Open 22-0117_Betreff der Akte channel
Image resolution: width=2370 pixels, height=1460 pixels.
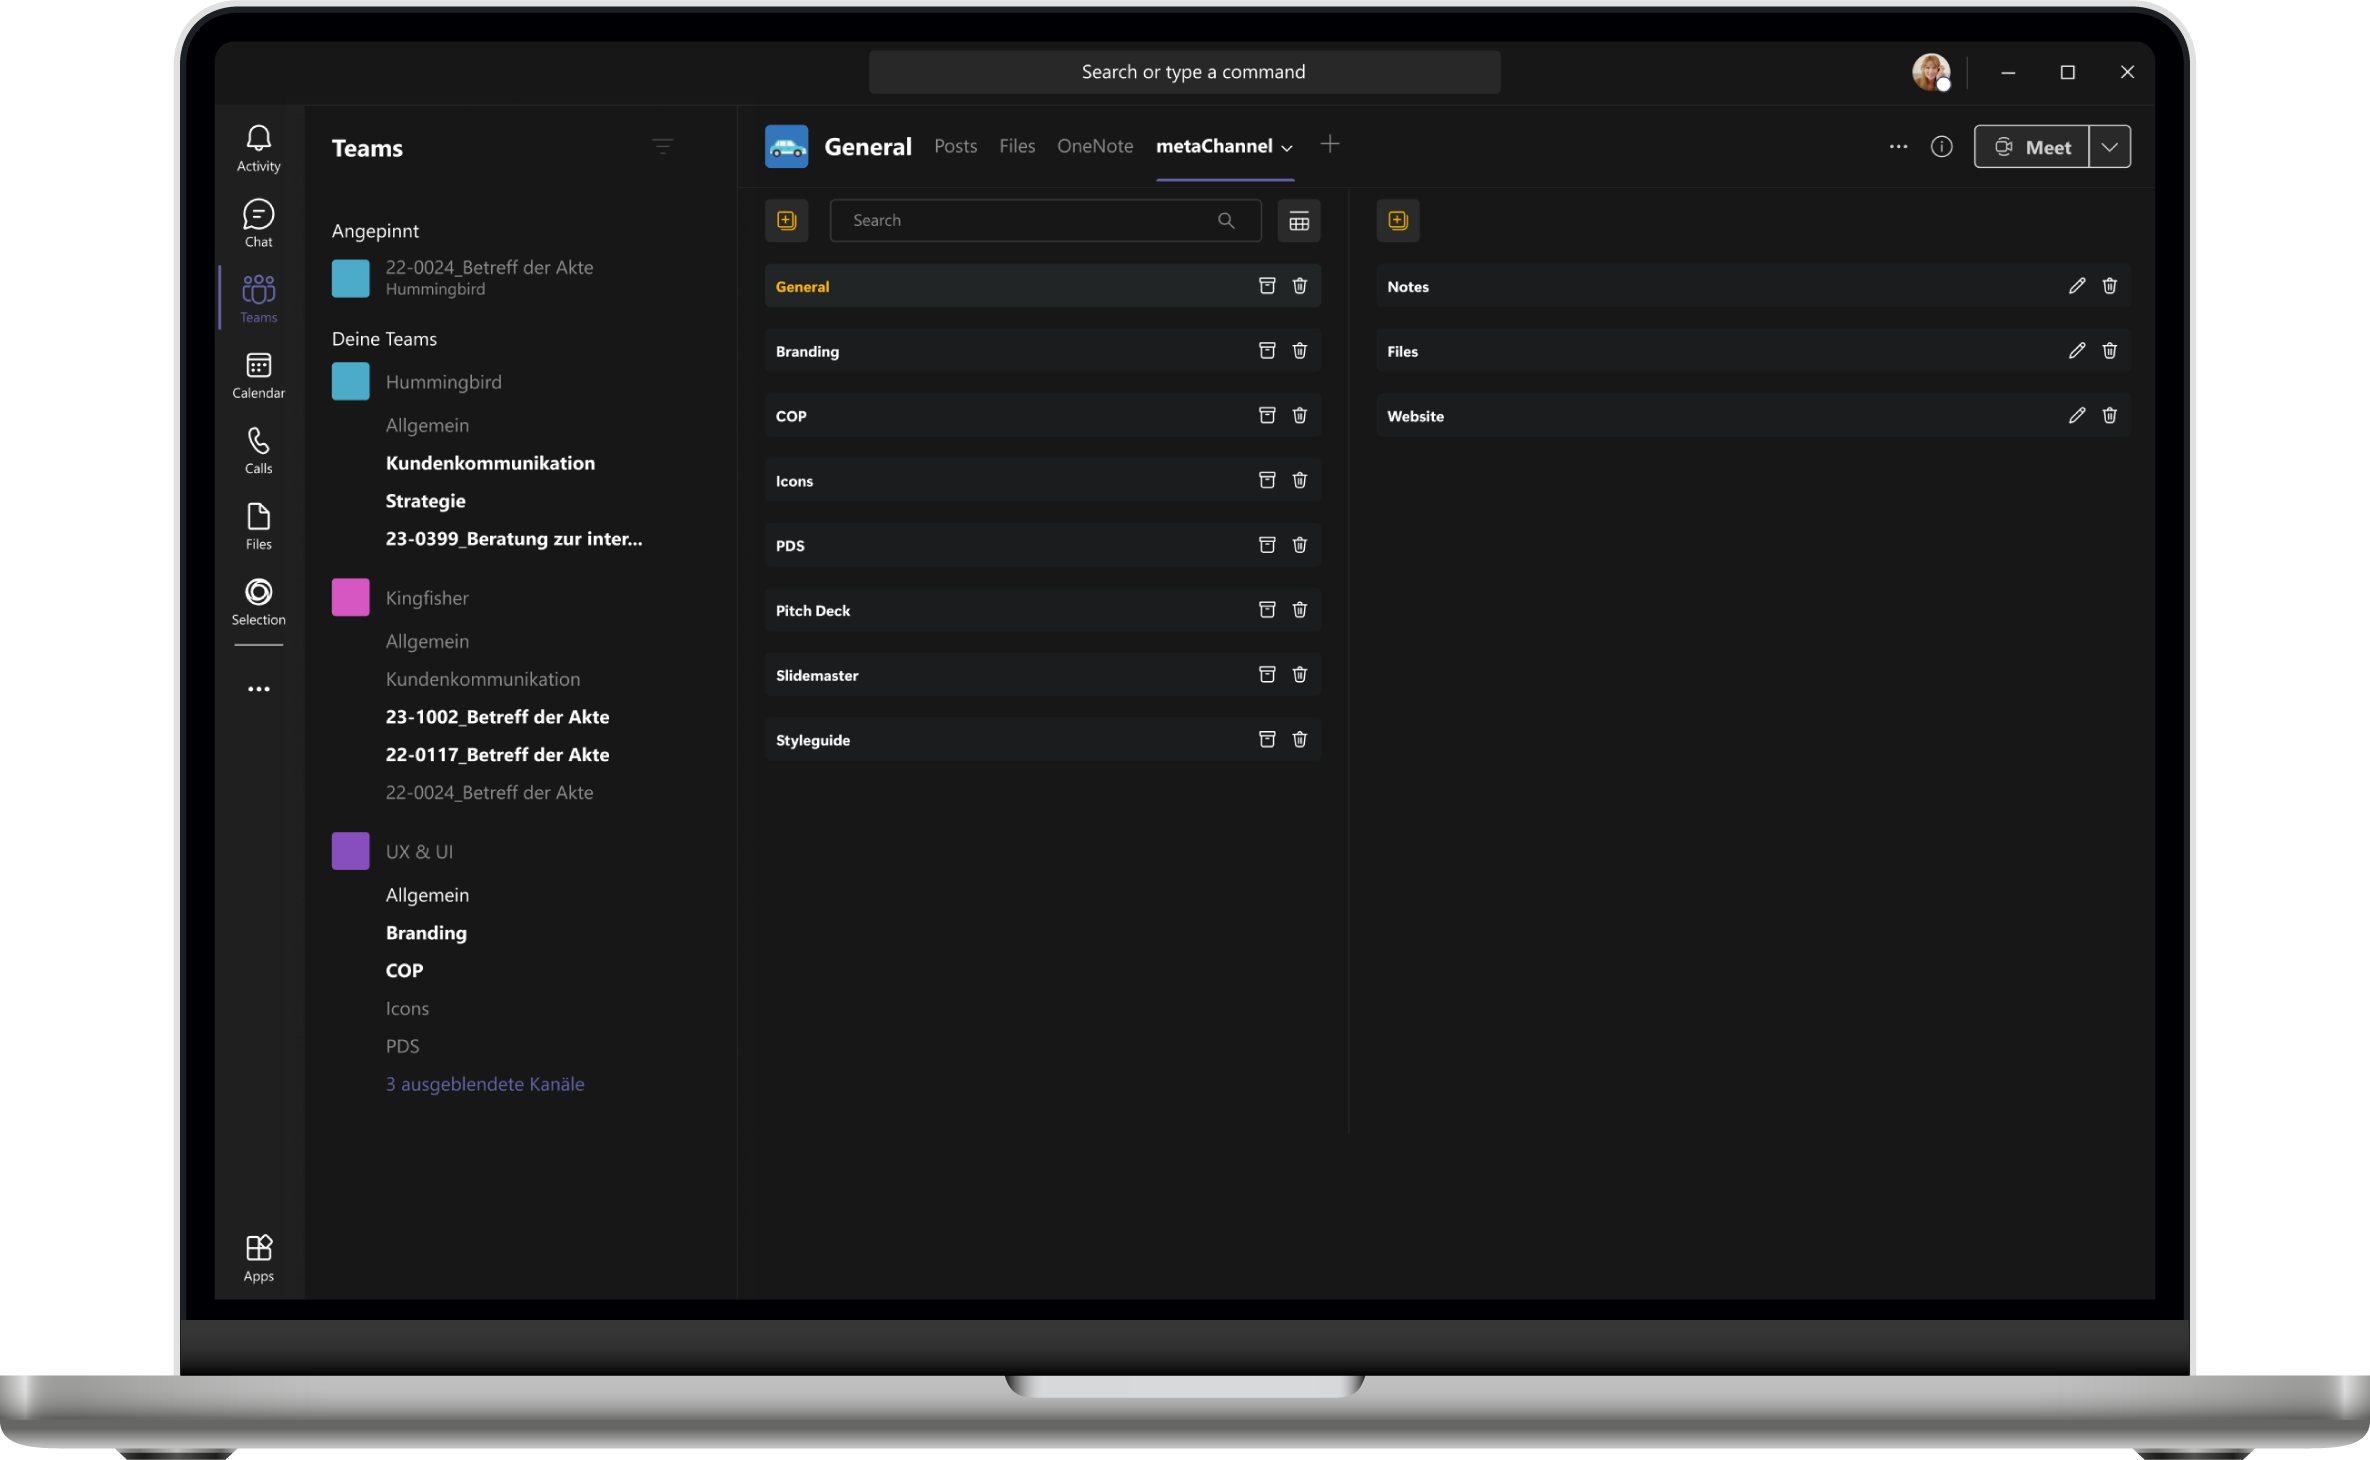[x=497, y=755]
